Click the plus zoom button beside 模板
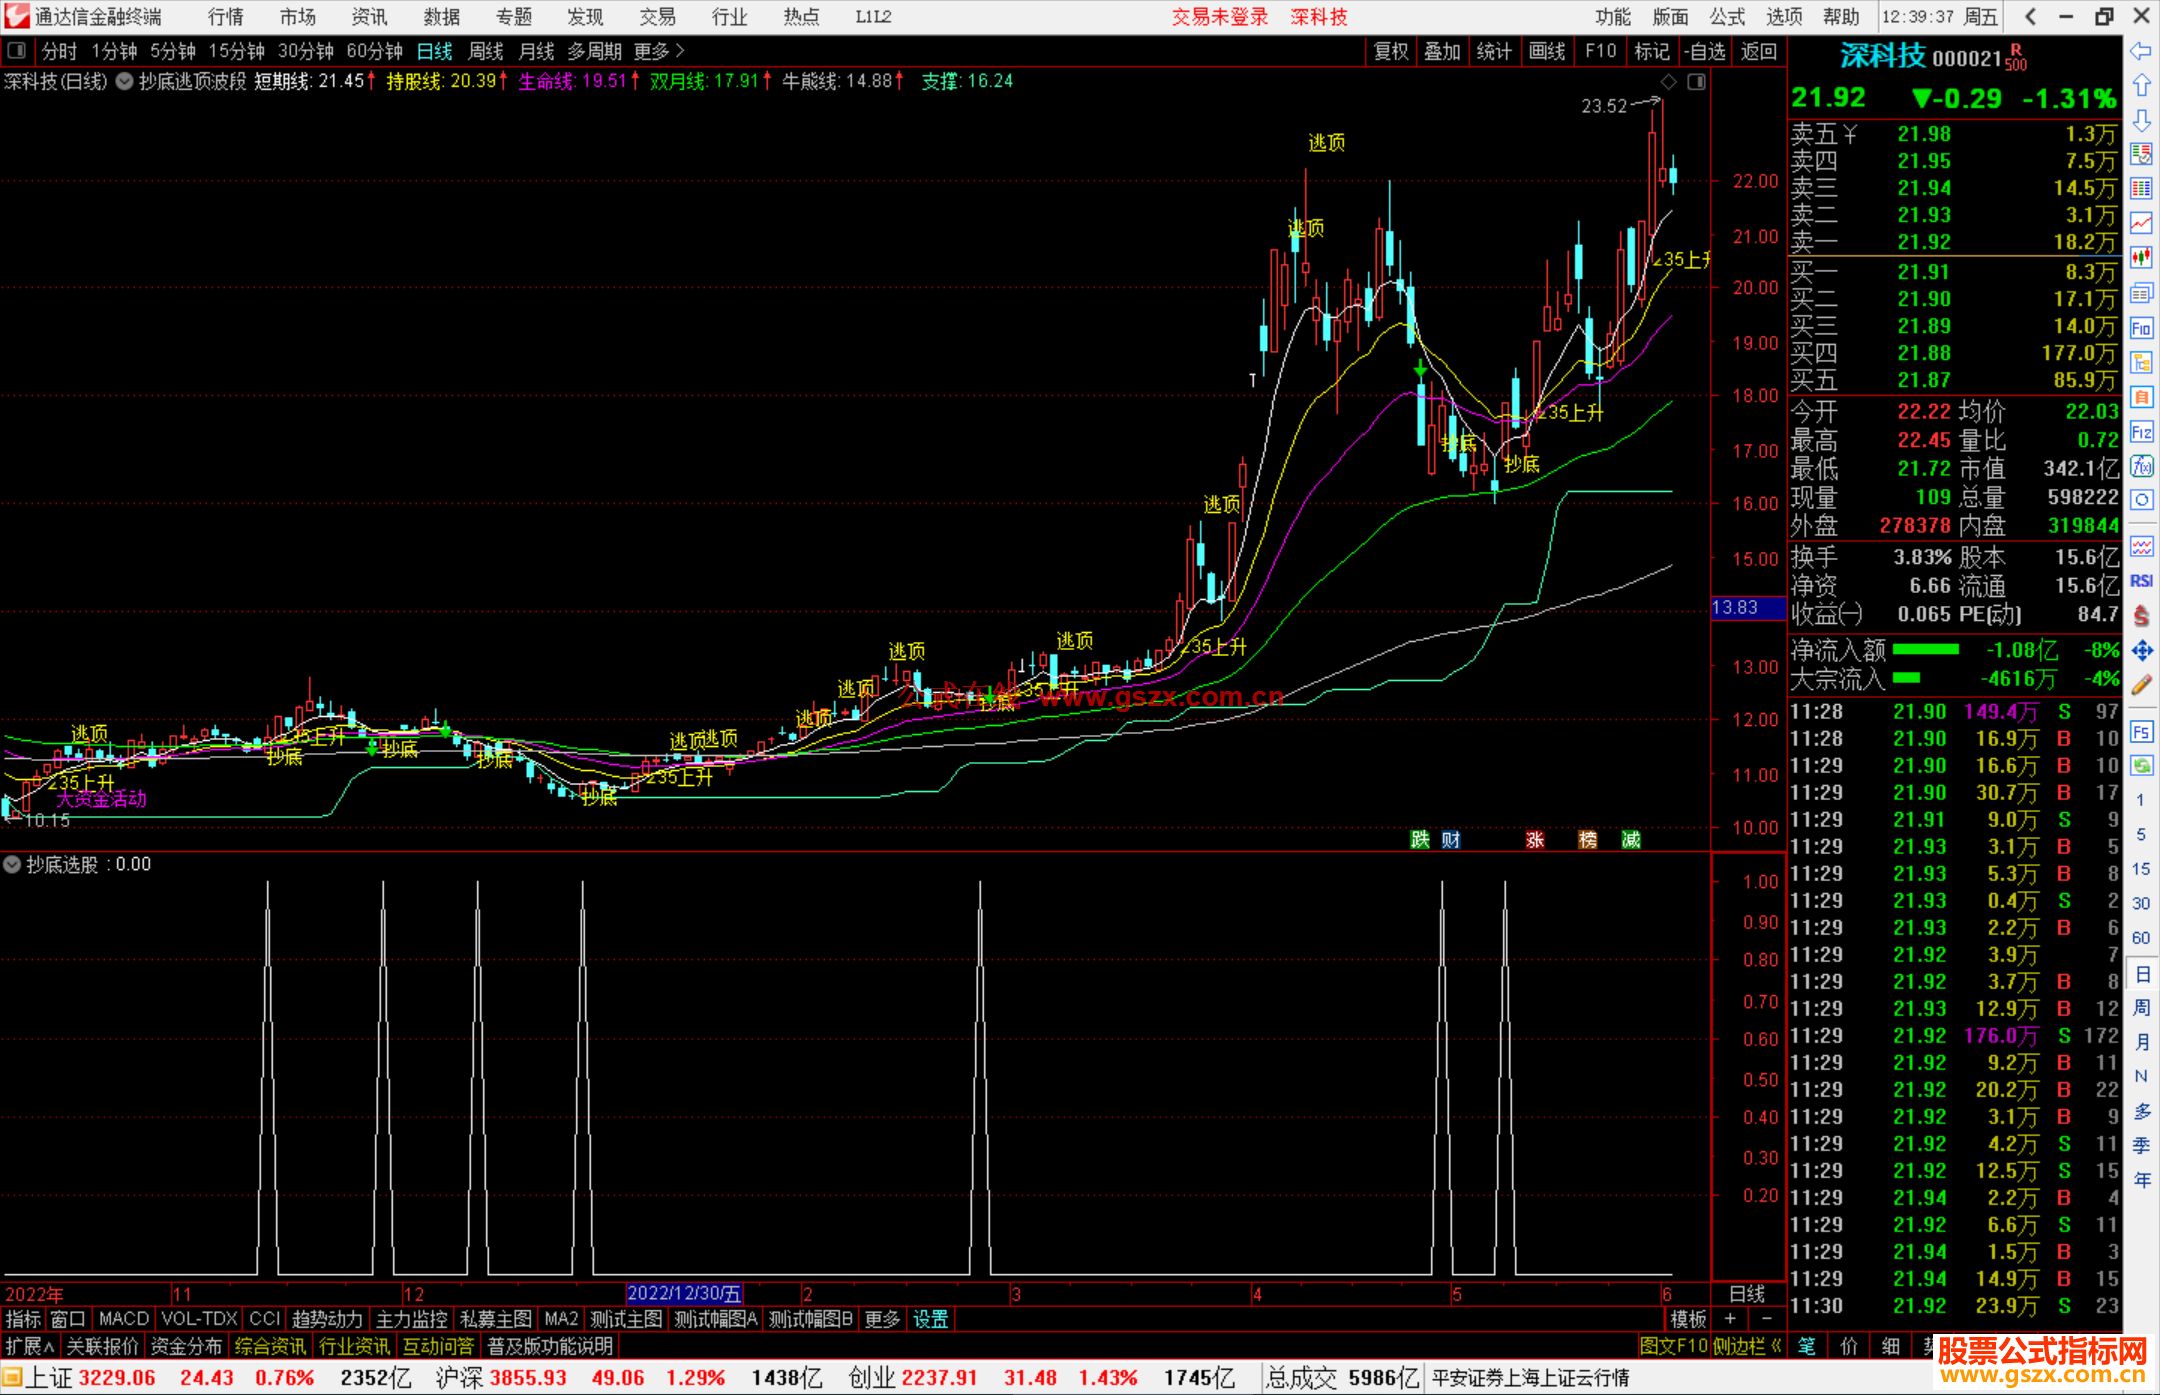Screen dimensions: 2160x1395 click(x=1730, y=1319)
